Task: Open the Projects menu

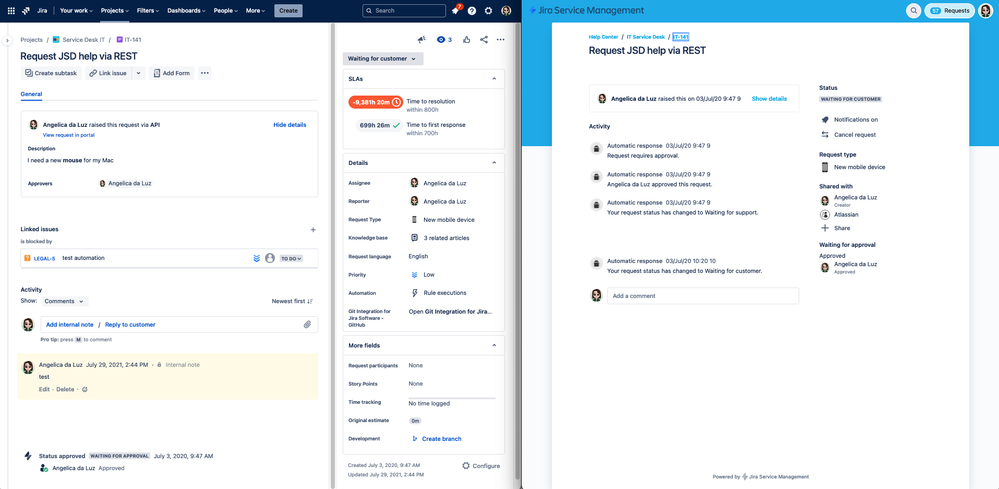Action: coord(115,11)
